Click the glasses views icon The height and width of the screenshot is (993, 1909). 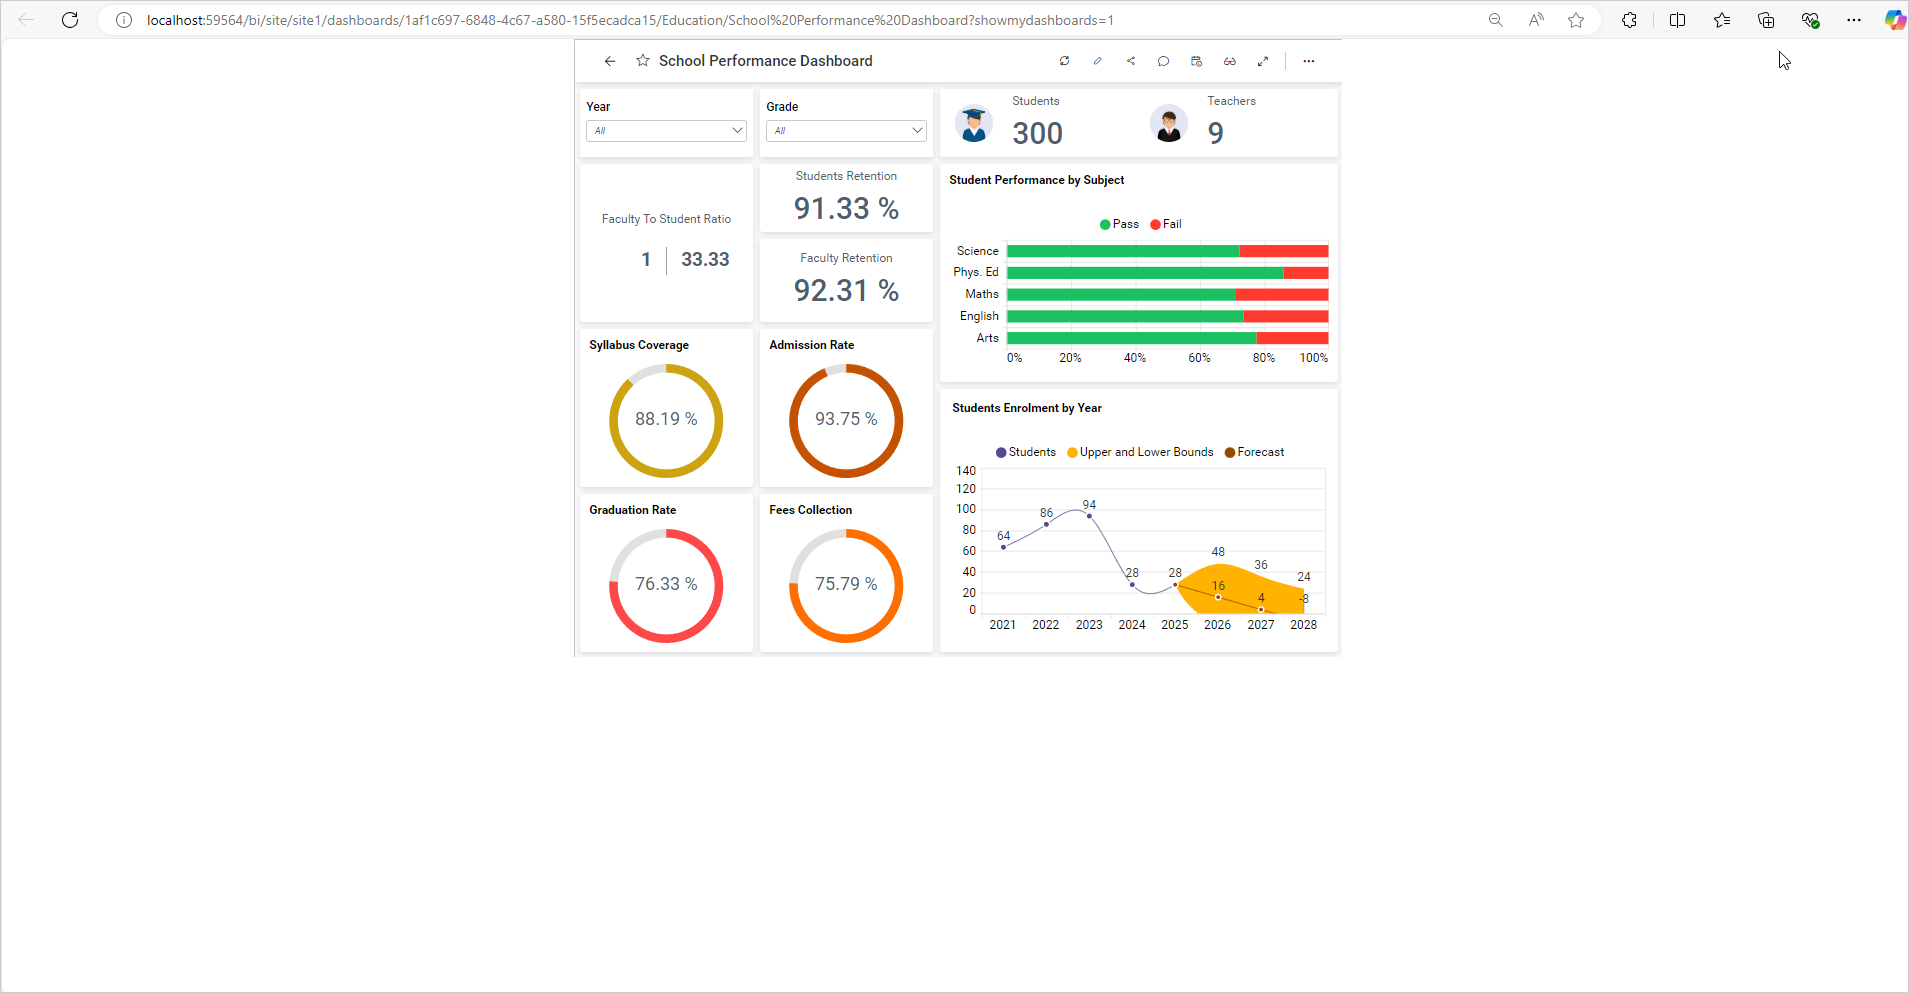coord(1229,61)
